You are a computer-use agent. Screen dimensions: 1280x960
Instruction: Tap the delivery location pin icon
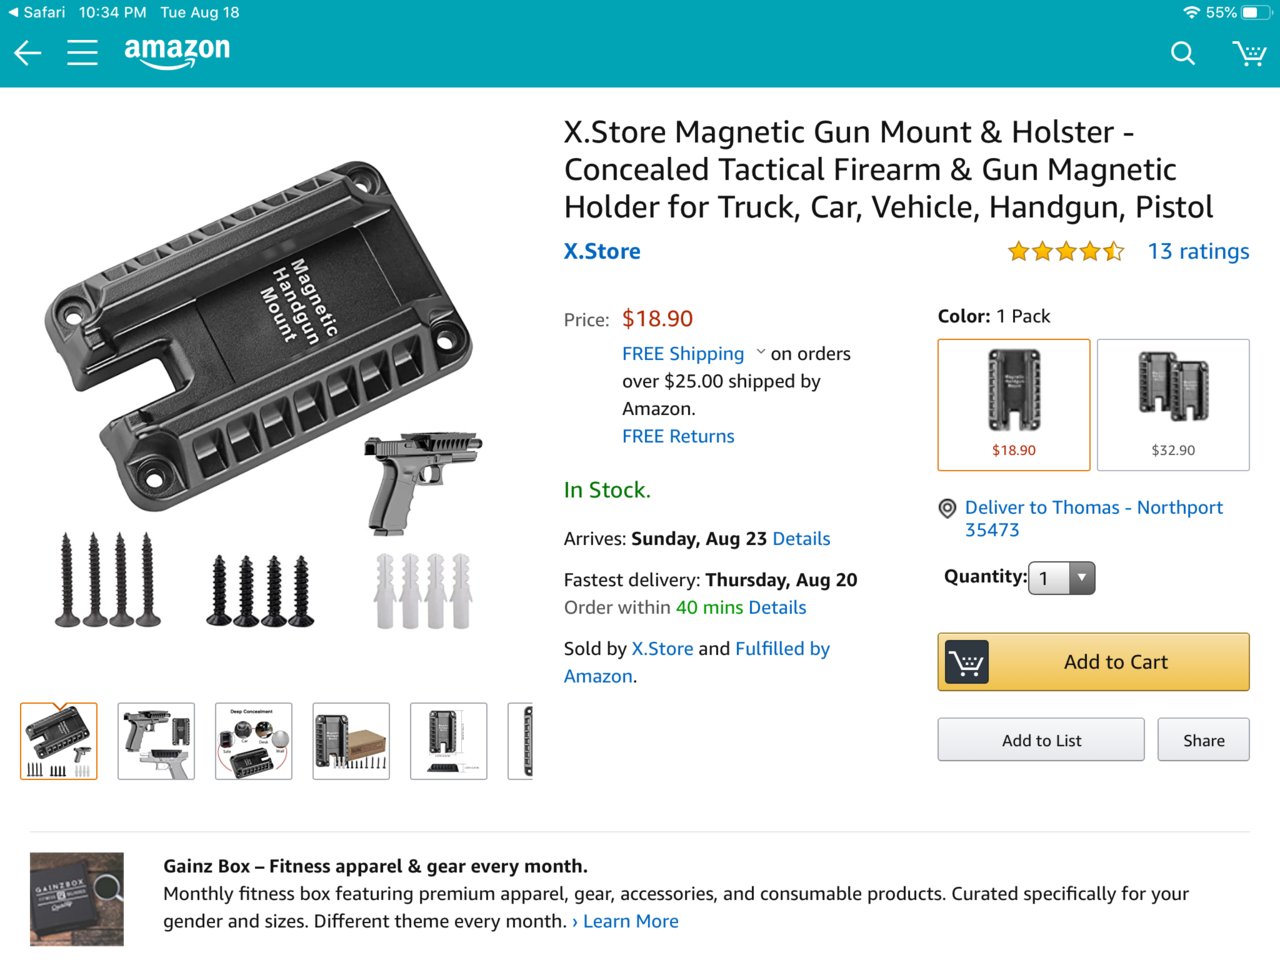click(947, 508)
